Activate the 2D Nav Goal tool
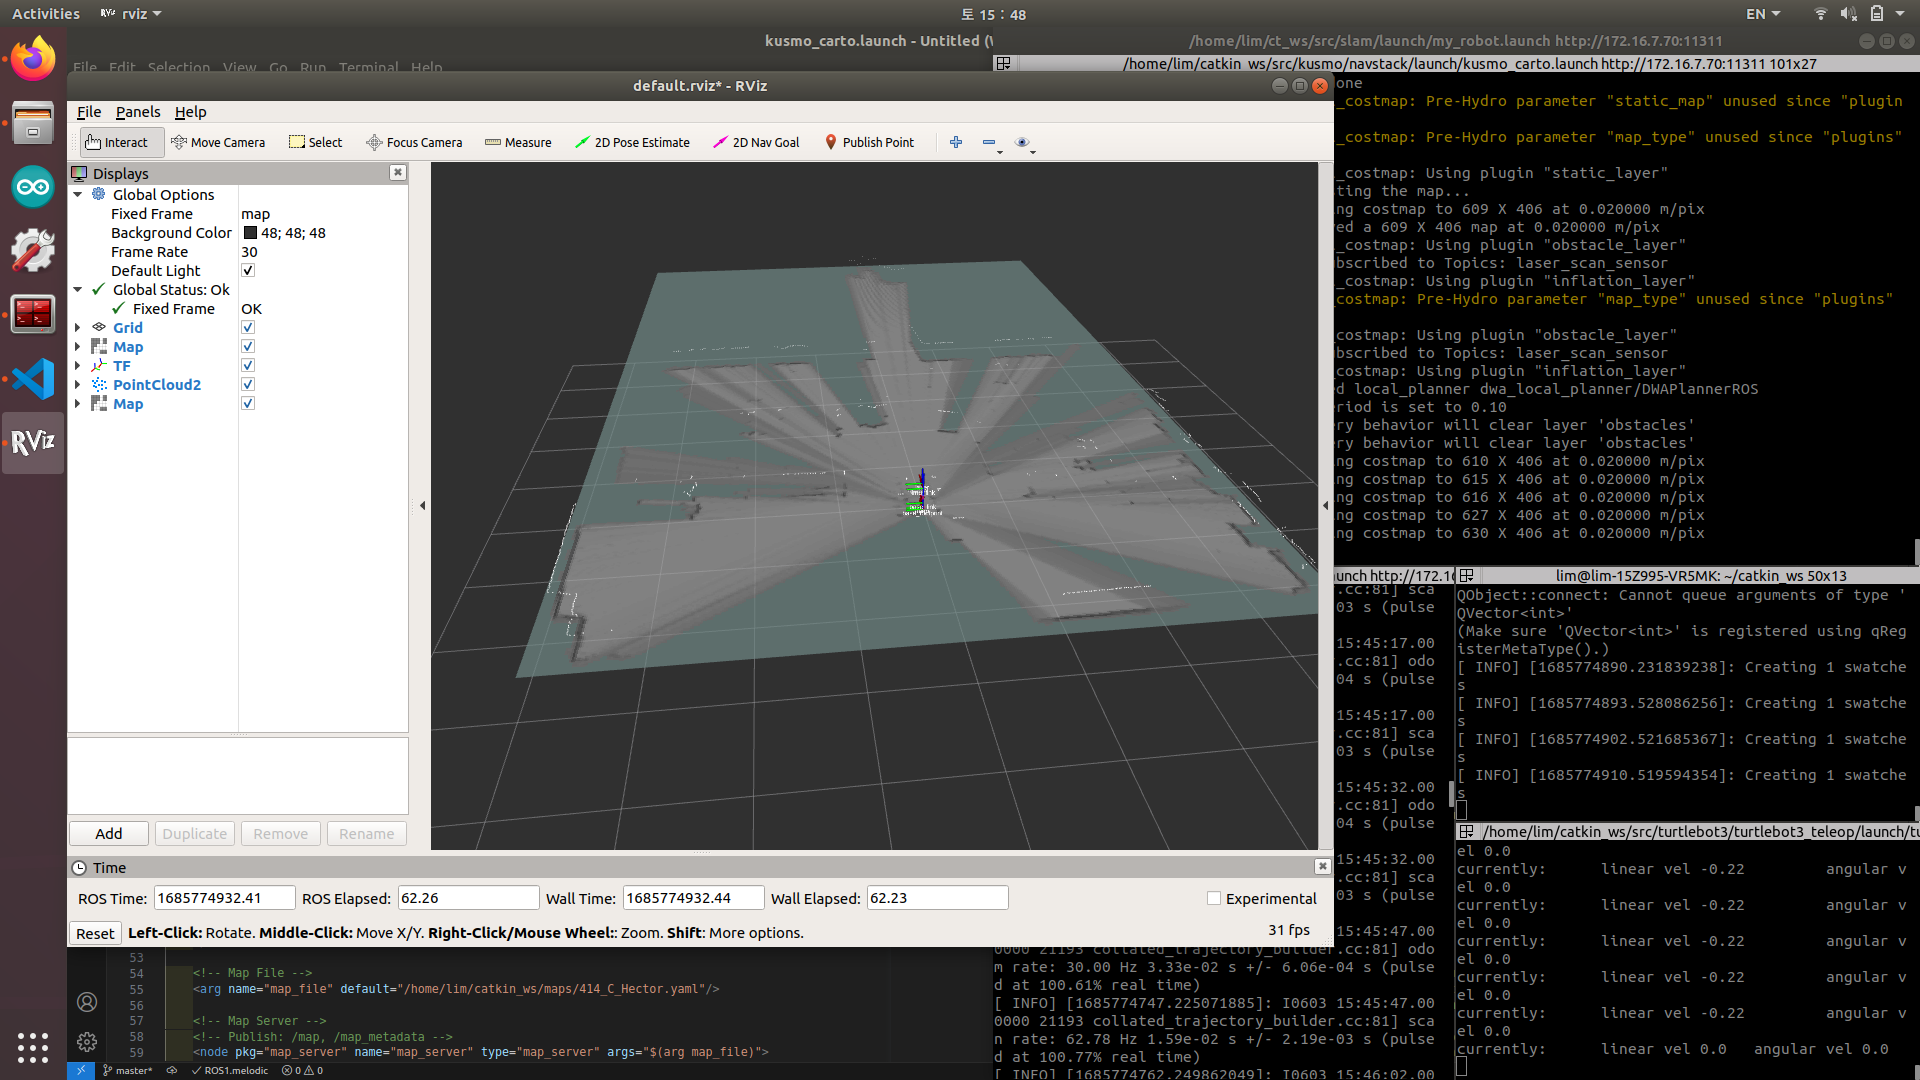The width and height of the screenshot is (1920, 1080). [x=756, y=142]
